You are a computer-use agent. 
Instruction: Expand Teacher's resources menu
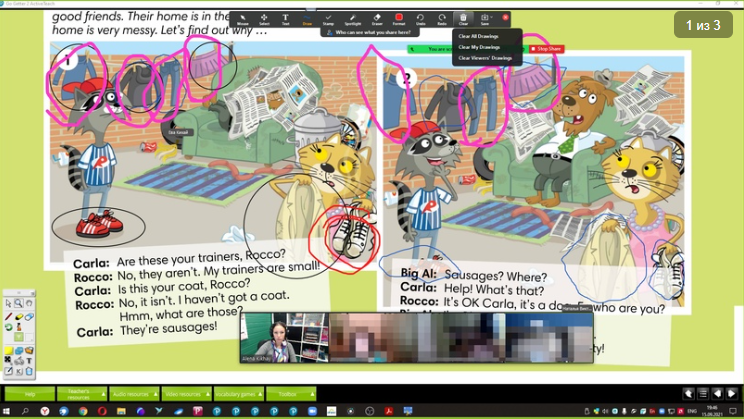pos(82,394)
